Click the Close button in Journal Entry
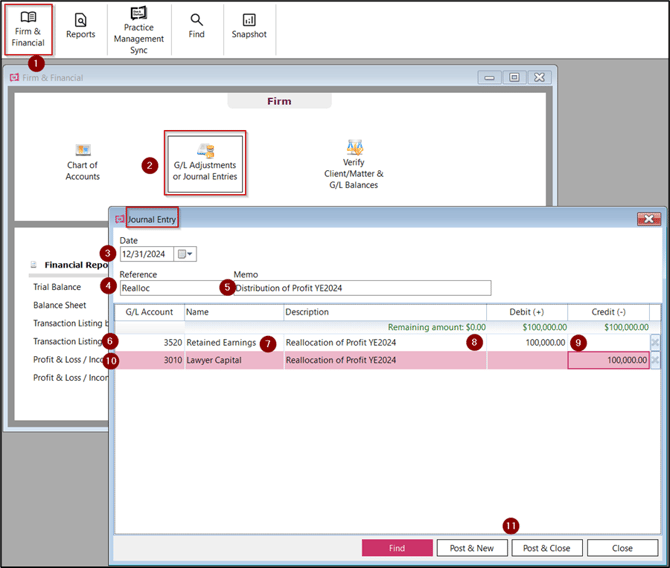 pyautogui.click(x=622, y=548)
